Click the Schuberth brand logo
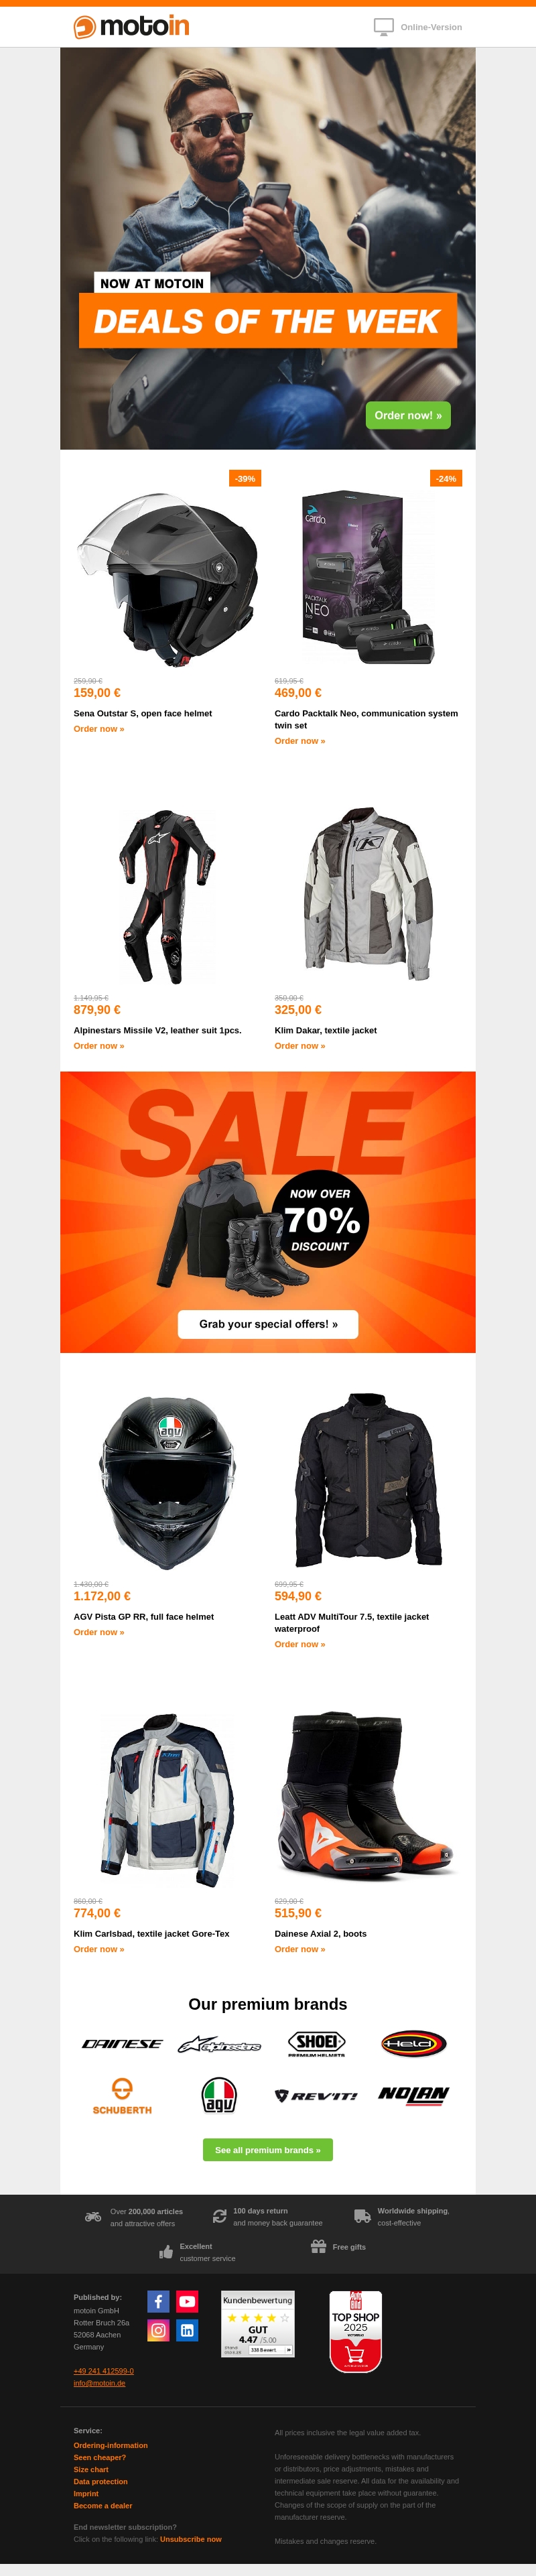 (122, 2094)
